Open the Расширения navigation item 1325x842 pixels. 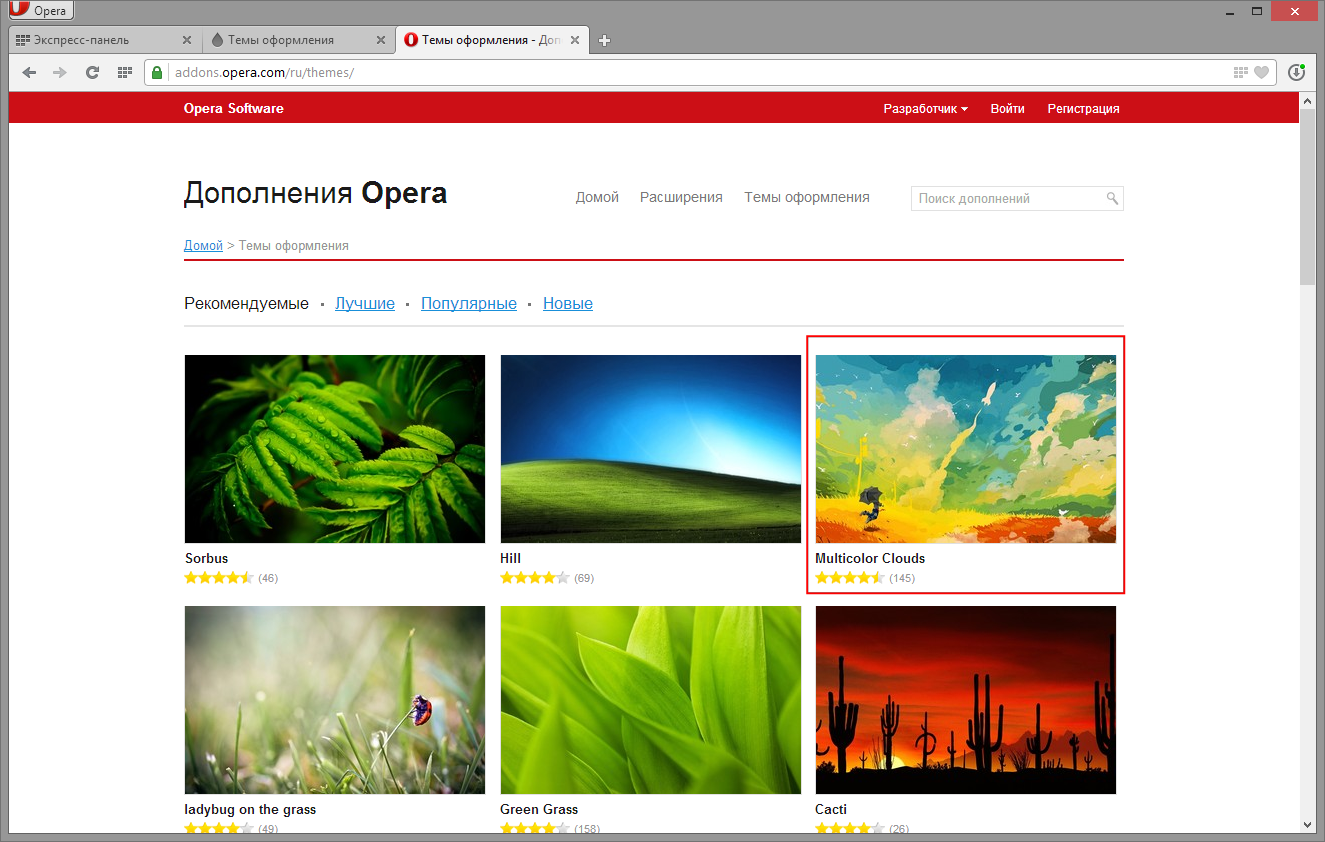(x=681, y=197)
